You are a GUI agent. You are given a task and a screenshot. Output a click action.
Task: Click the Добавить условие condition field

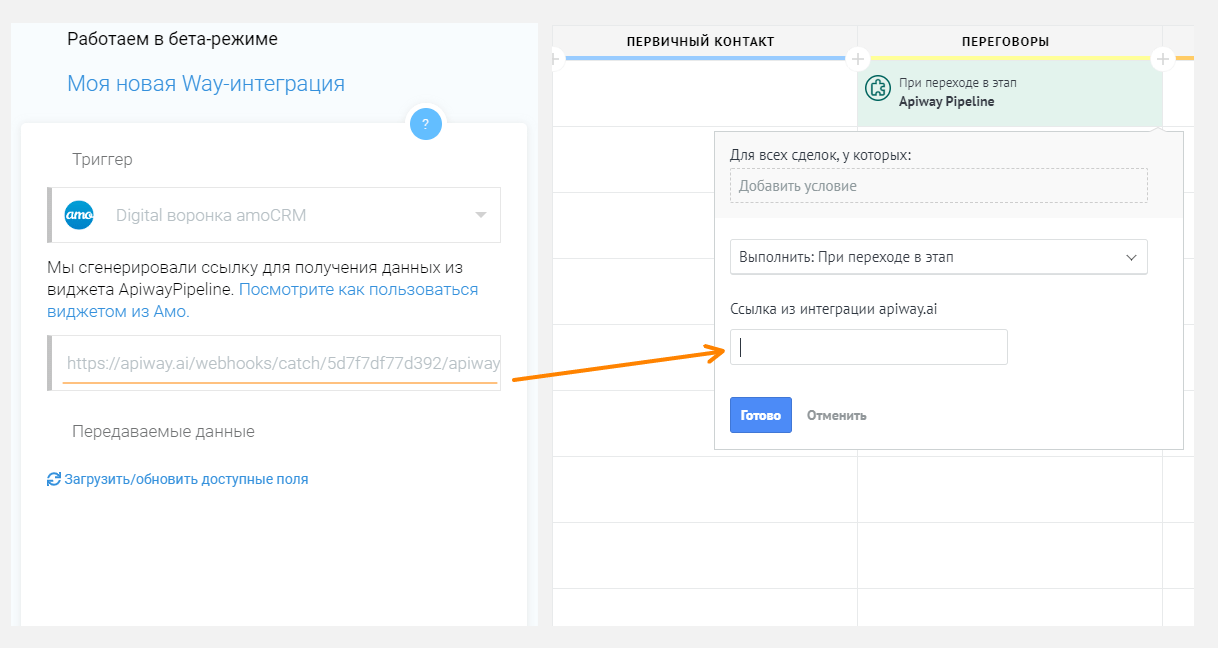tap(939, 185)
